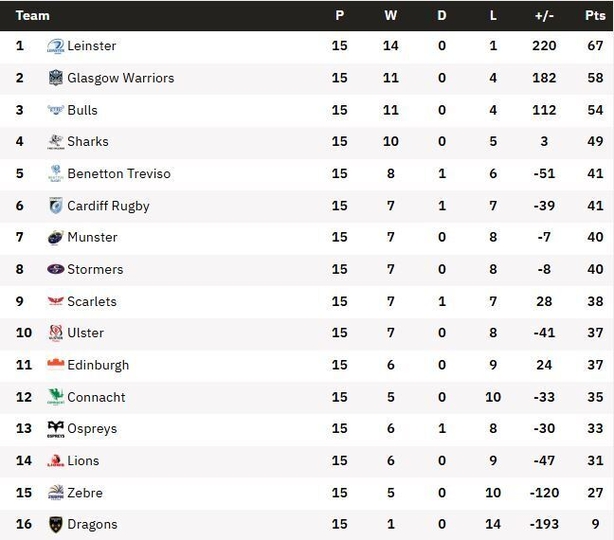Sort table by Pts column header
Screen dimensions: 614x540
click(x=595, y=16)
